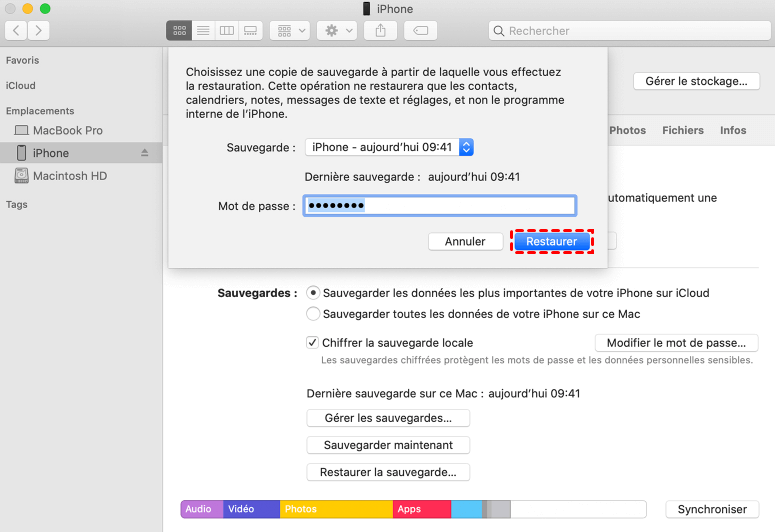Go back with the left arrow
The height and width of the screenshot is (532, 775).
point(16,31)
